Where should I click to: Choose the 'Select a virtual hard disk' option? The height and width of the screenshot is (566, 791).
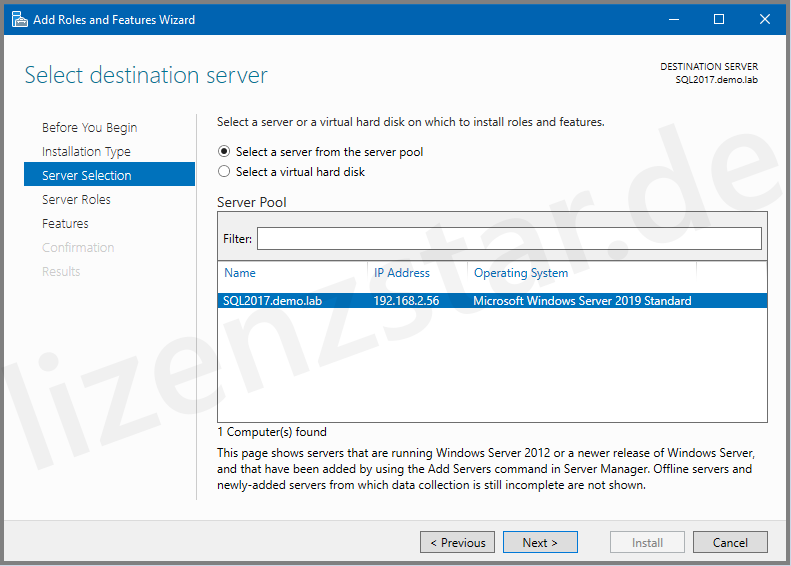(224, 172)
